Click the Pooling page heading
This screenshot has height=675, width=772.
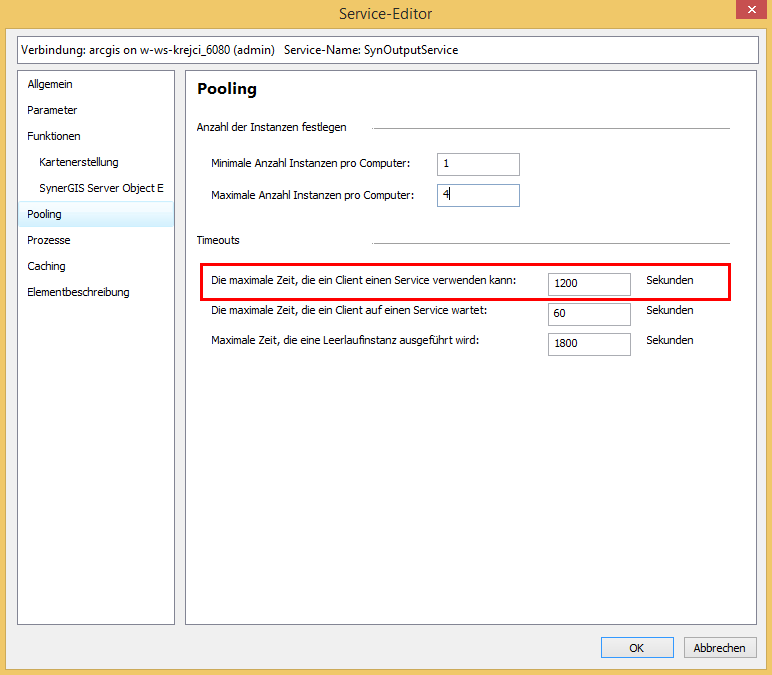coord(227,89)
